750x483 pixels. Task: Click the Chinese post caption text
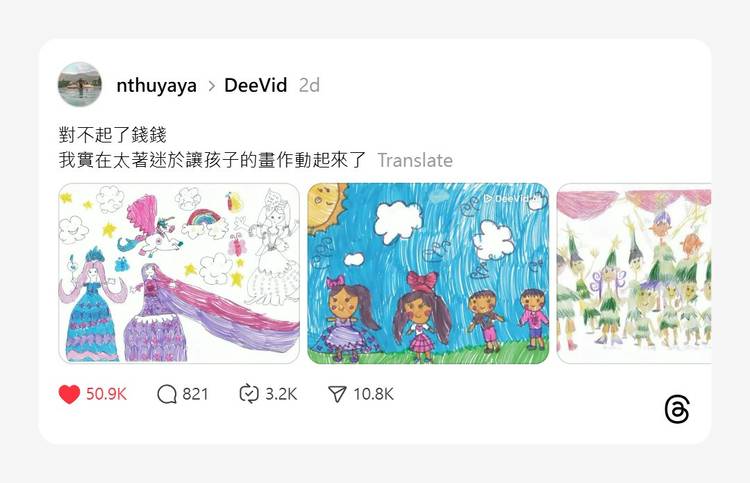pos(212,147)
